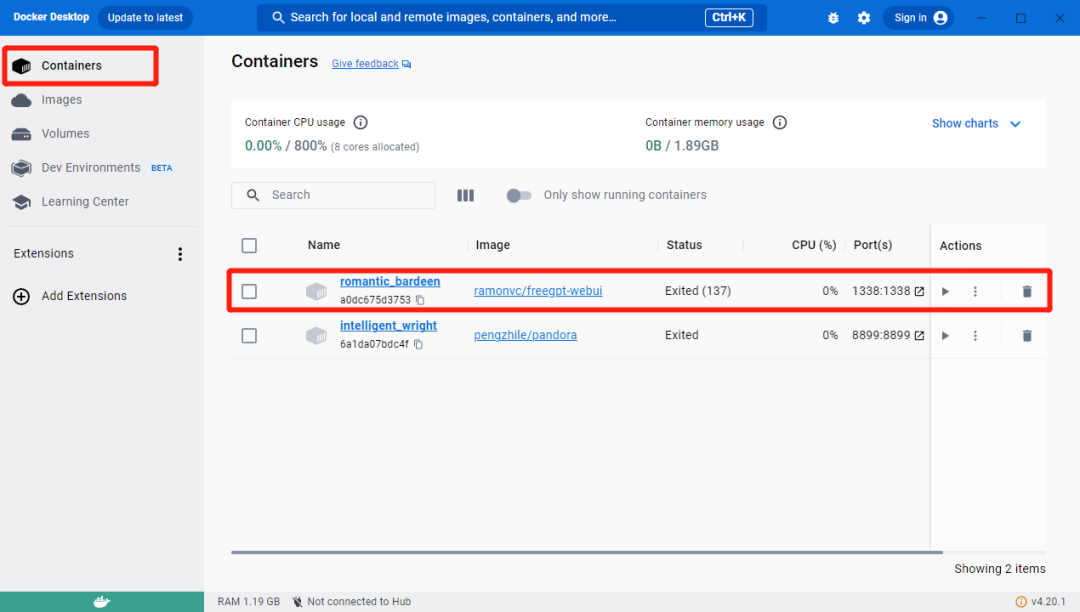Image resolution: width=1080 pixels, height=612 pixels.
Task: Sort by Status column header
Action: coord(684,245)
